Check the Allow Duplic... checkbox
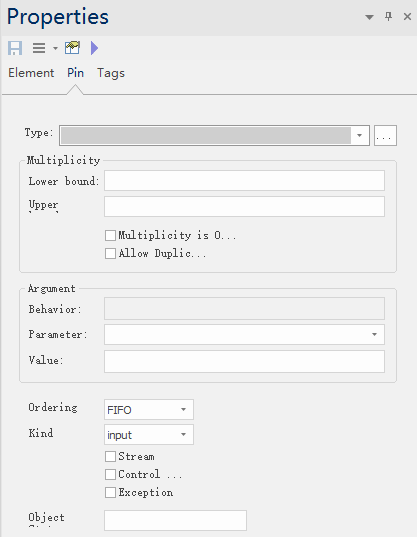This screenshot has height=537, width=417. click(110, 253)
